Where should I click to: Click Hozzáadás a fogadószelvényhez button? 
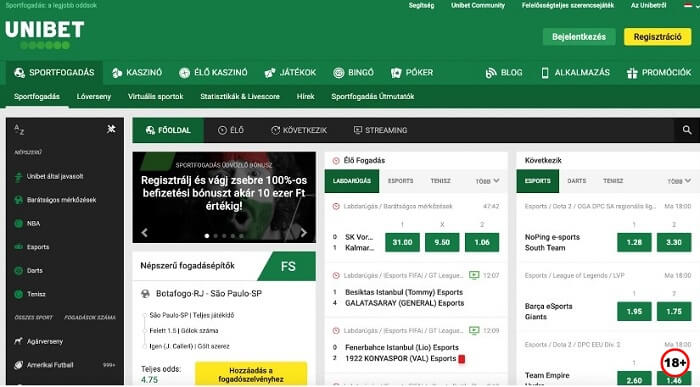tap(251, 374)
